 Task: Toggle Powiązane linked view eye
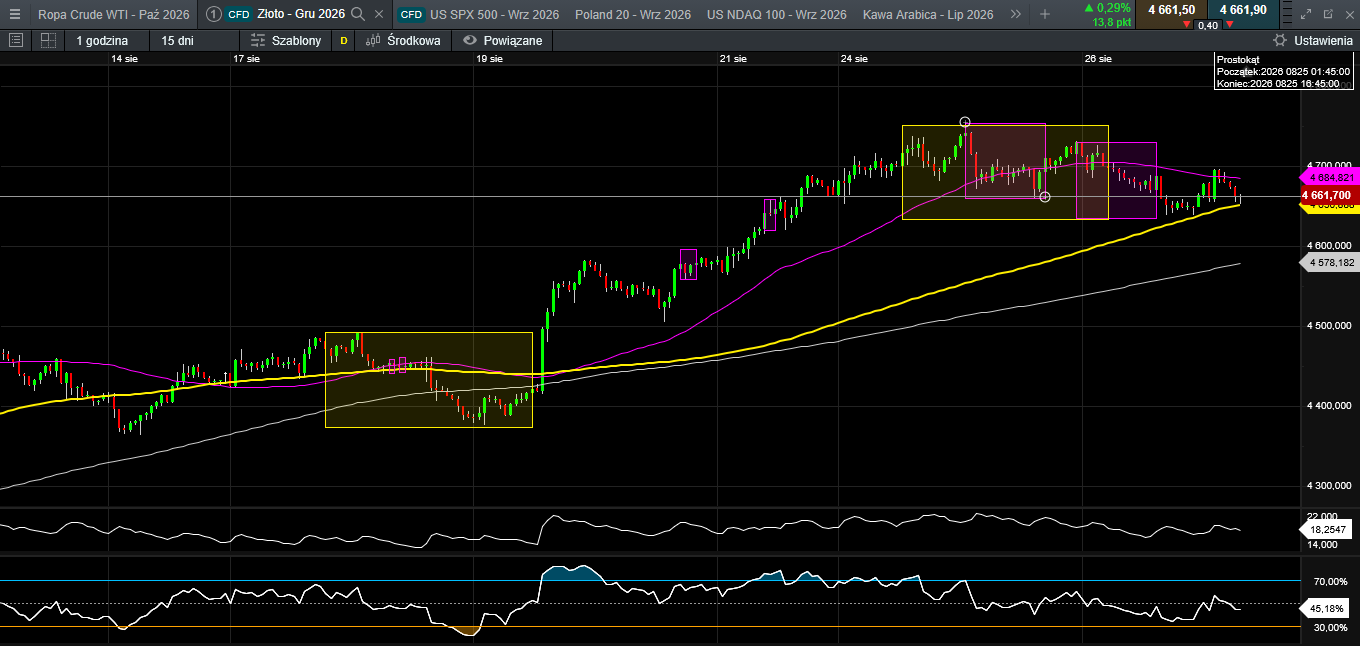pos(502,40)
